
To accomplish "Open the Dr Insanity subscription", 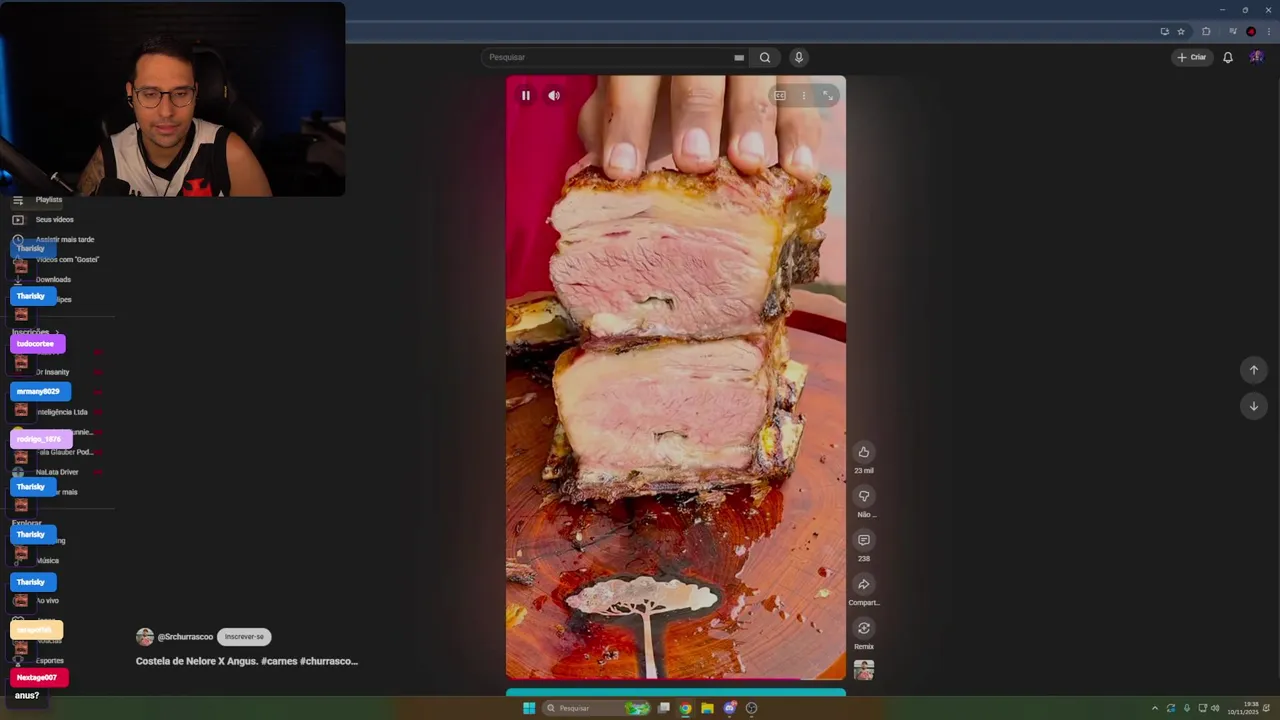I will (52, 372).
